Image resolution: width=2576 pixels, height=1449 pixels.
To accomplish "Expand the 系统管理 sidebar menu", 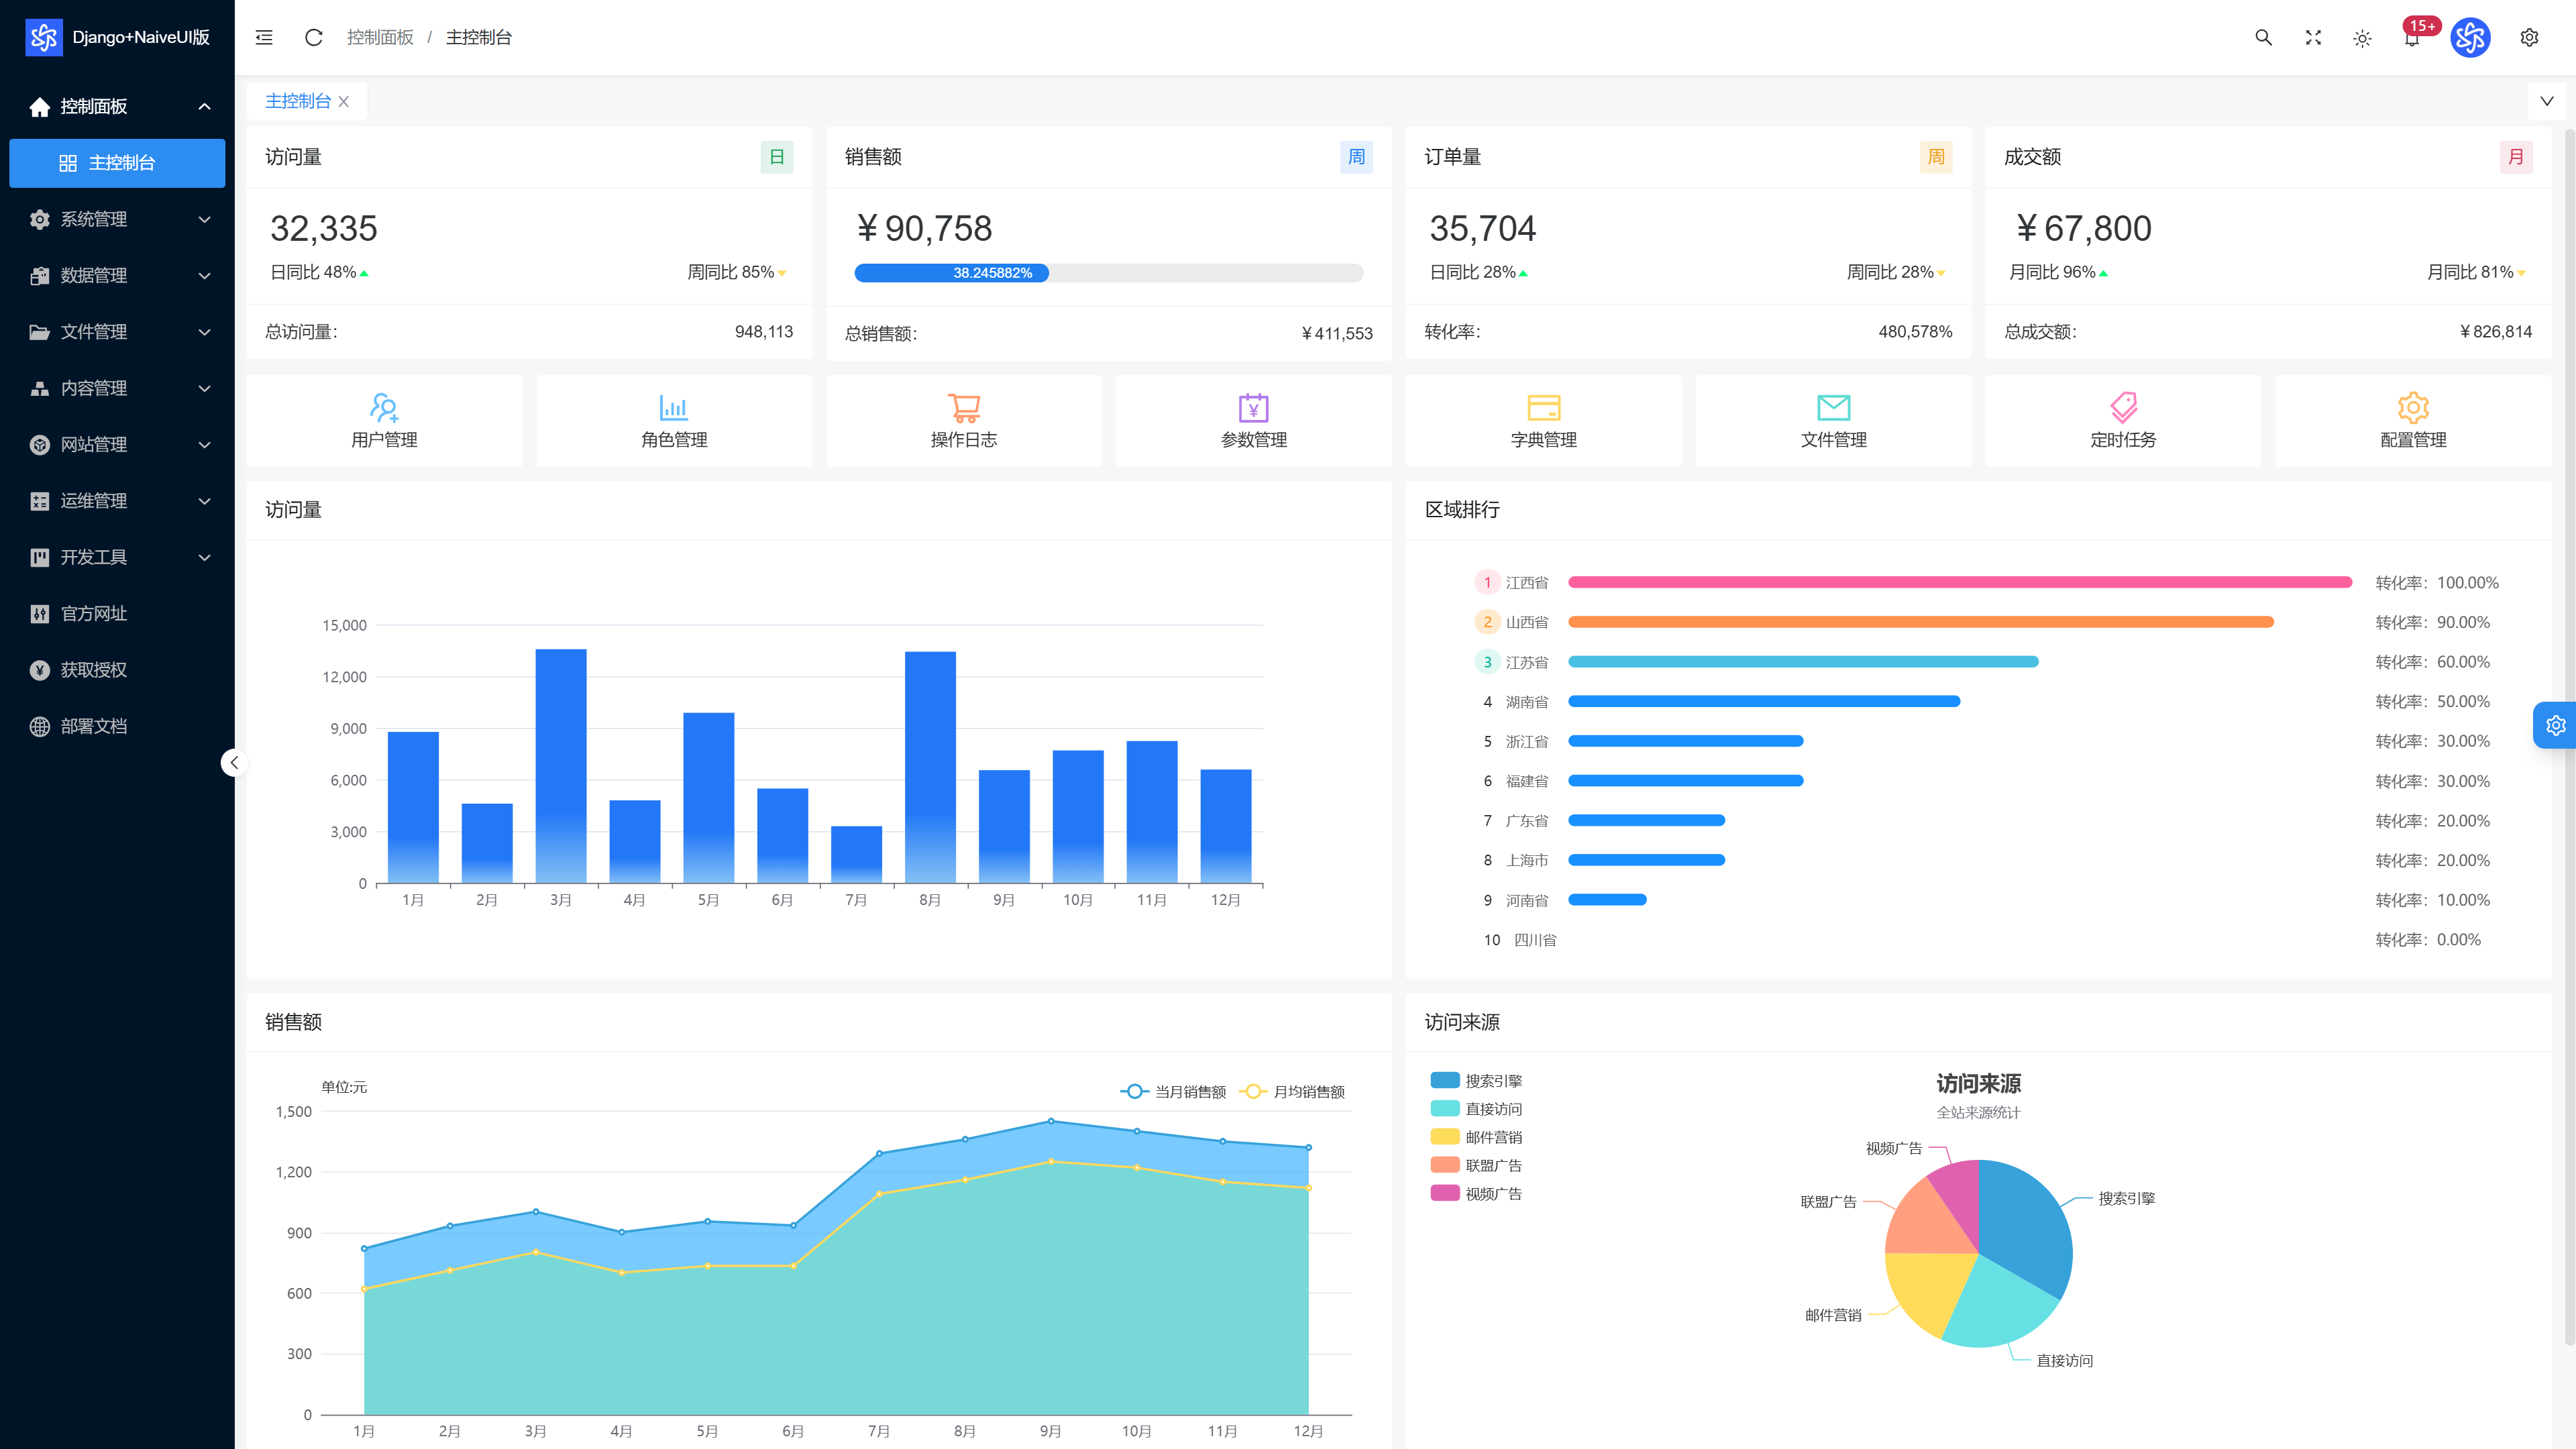I will [117, 219].
